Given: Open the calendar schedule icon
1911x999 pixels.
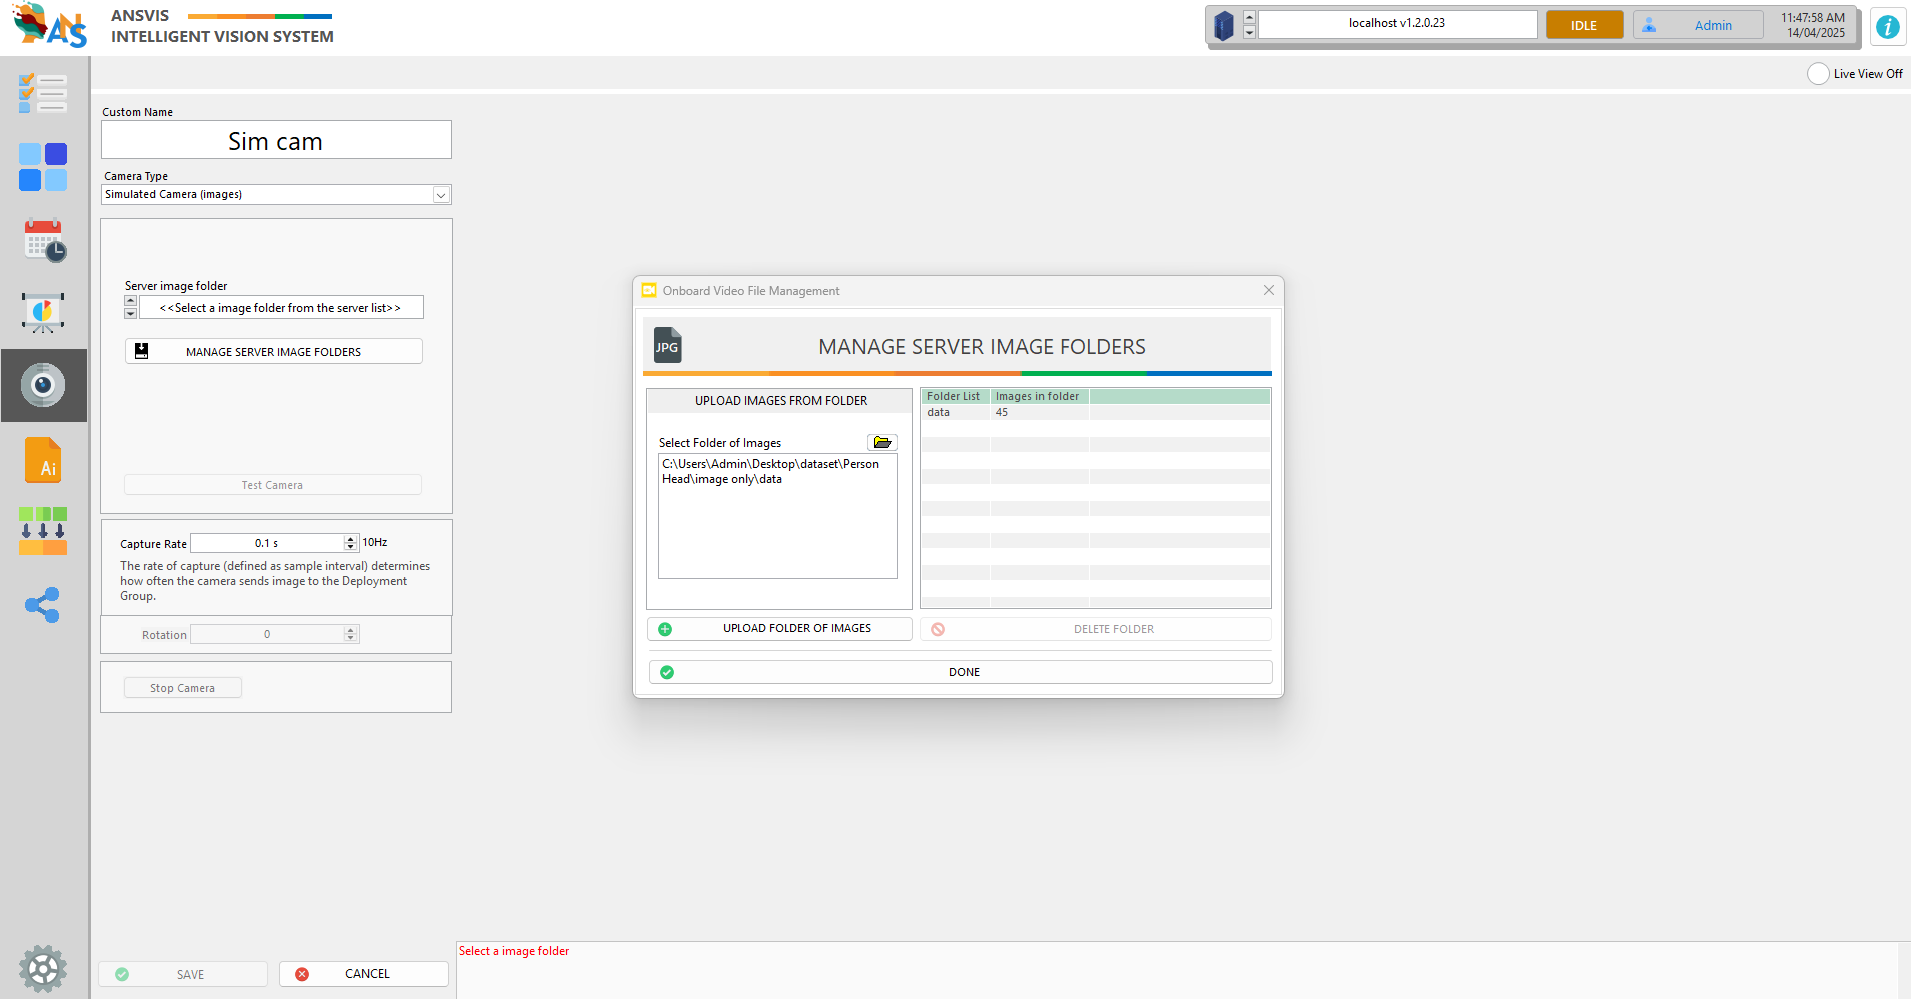Looking at the screenshot, I should point(44,241).
